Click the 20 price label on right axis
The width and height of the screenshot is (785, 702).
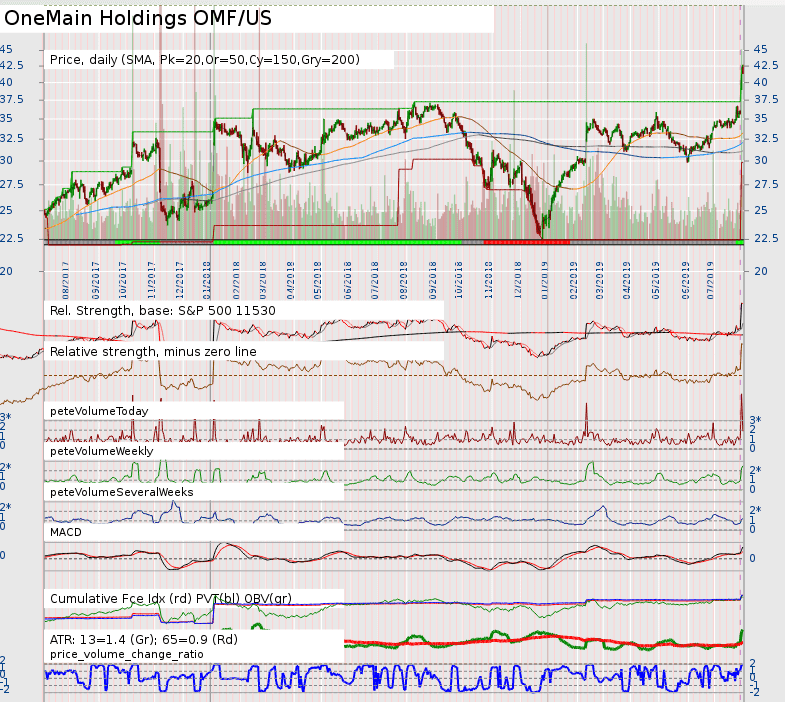pyautogui.click(x=760, y=271)
